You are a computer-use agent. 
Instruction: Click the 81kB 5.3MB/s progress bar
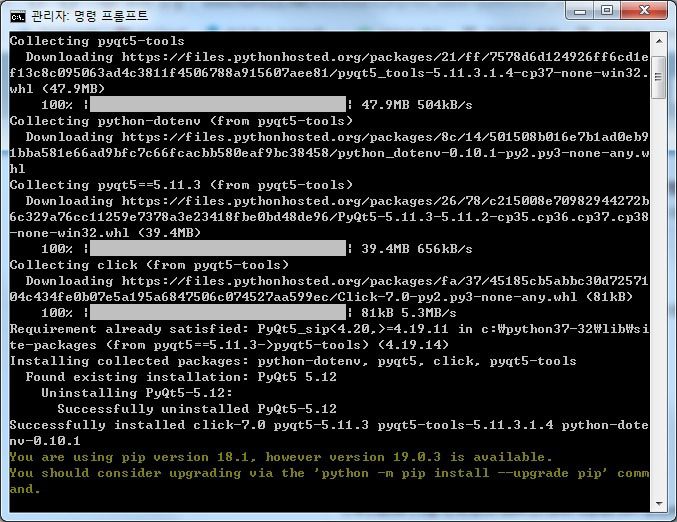pos(218,313)
